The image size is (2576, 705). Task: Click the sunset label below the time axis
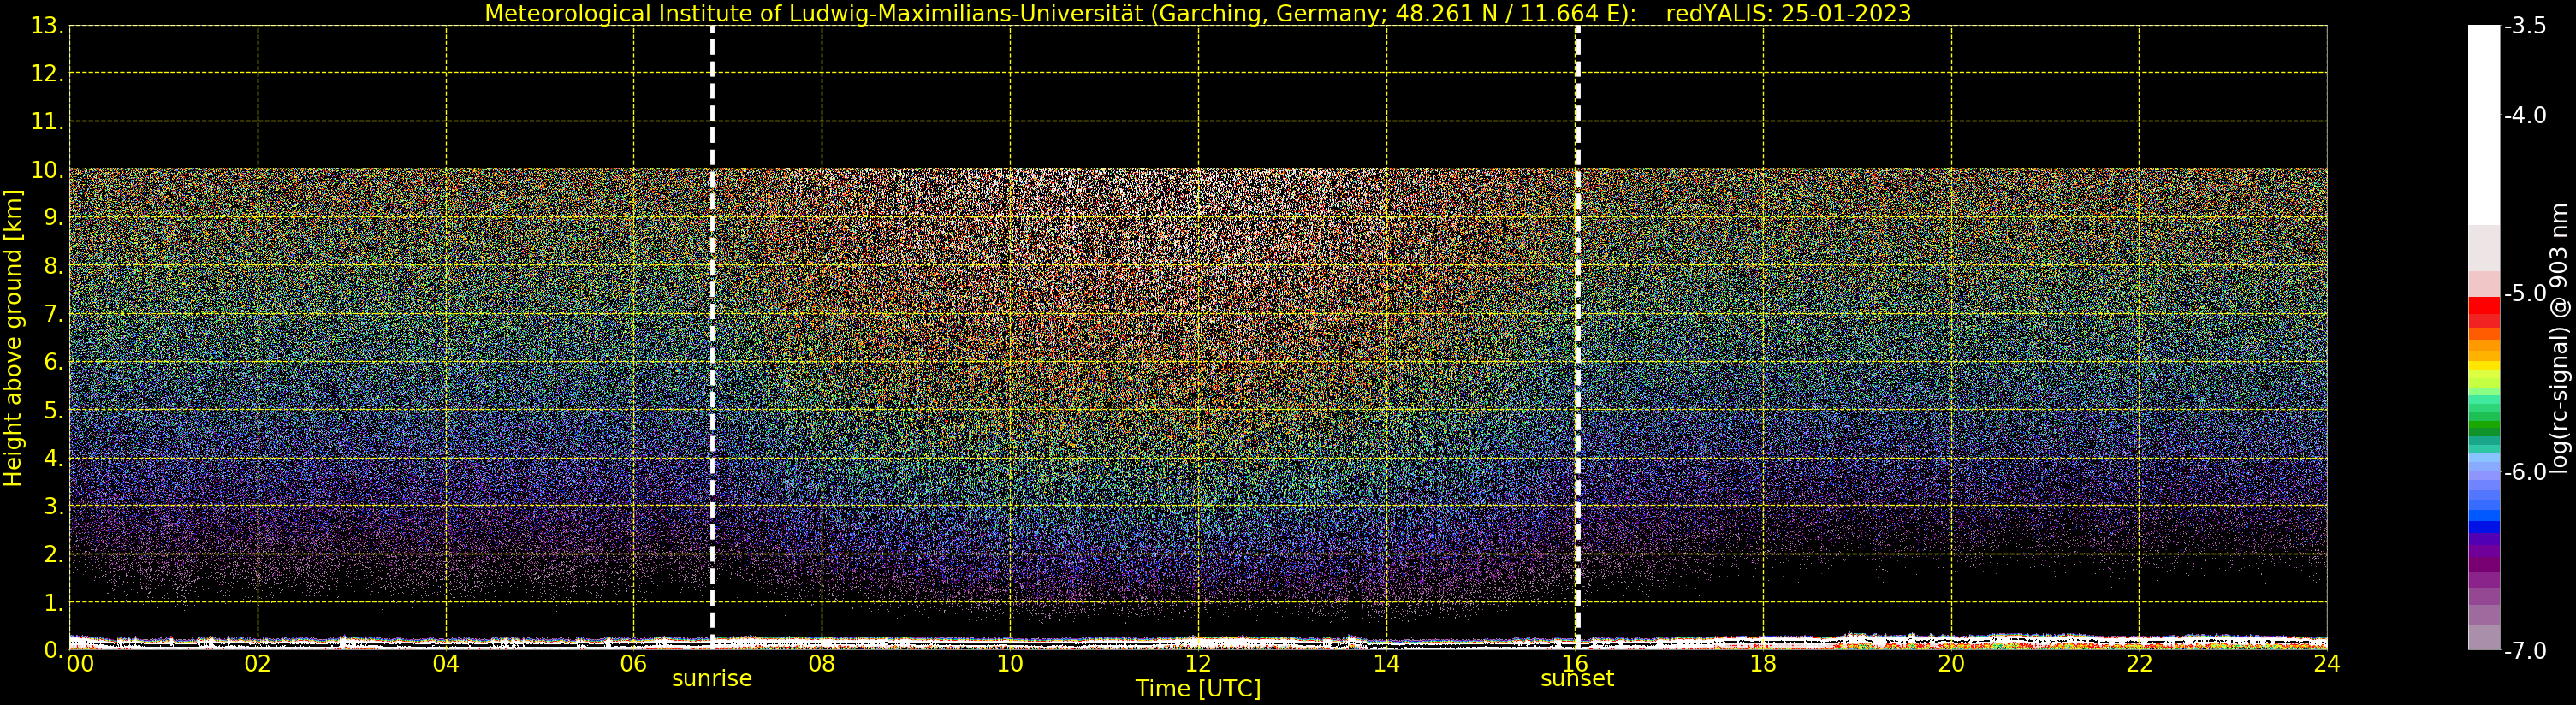click(x=1577, y=679)
